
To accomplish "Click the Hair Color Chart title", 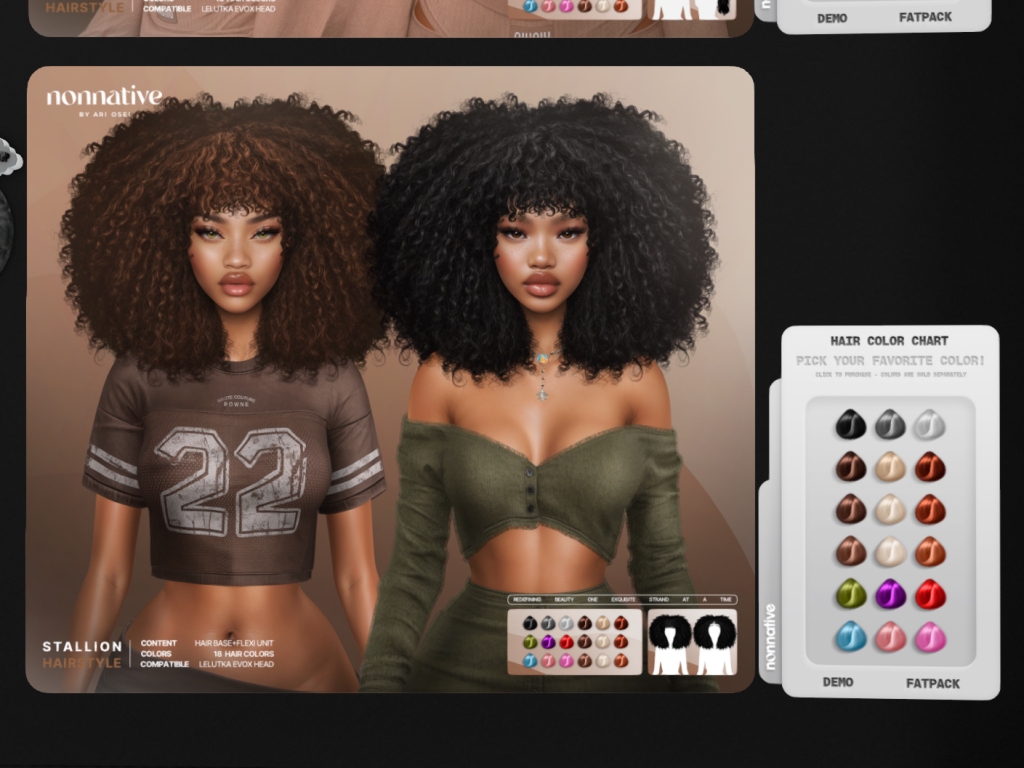I will point(889,341).
